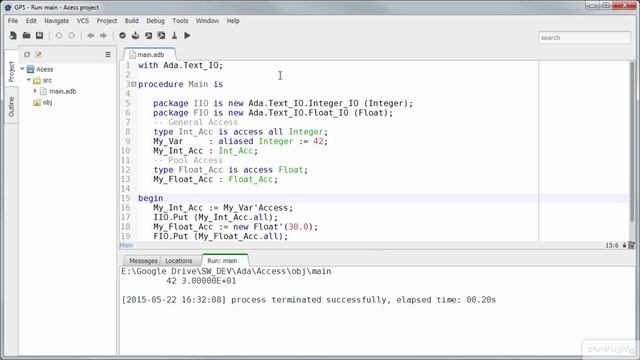Open the Project menu
This screenshot has height=360, width=640.
coord(107,21)
